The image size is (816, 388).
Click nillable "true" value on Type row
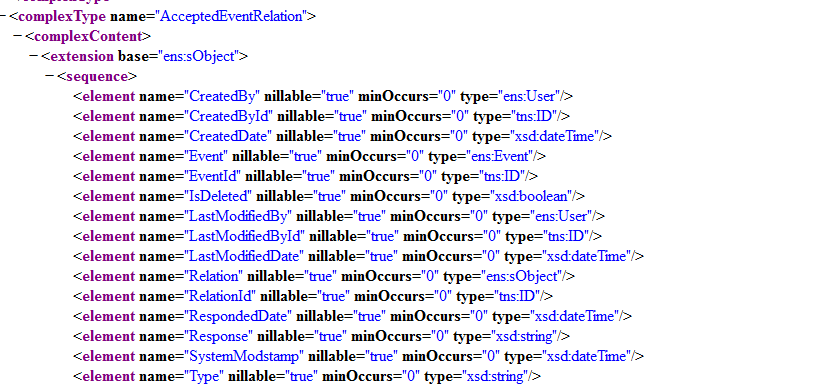pos(301,377)
